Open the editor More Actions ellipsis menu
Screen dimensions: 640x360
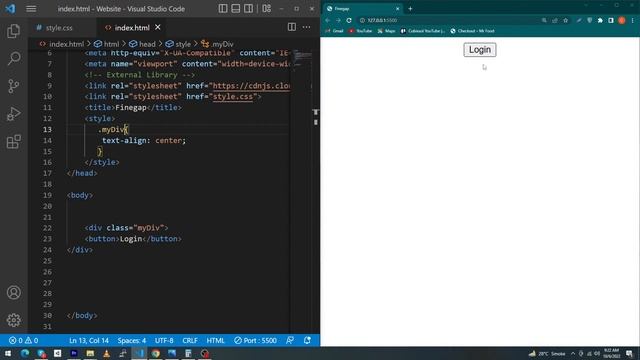point(306,27)
